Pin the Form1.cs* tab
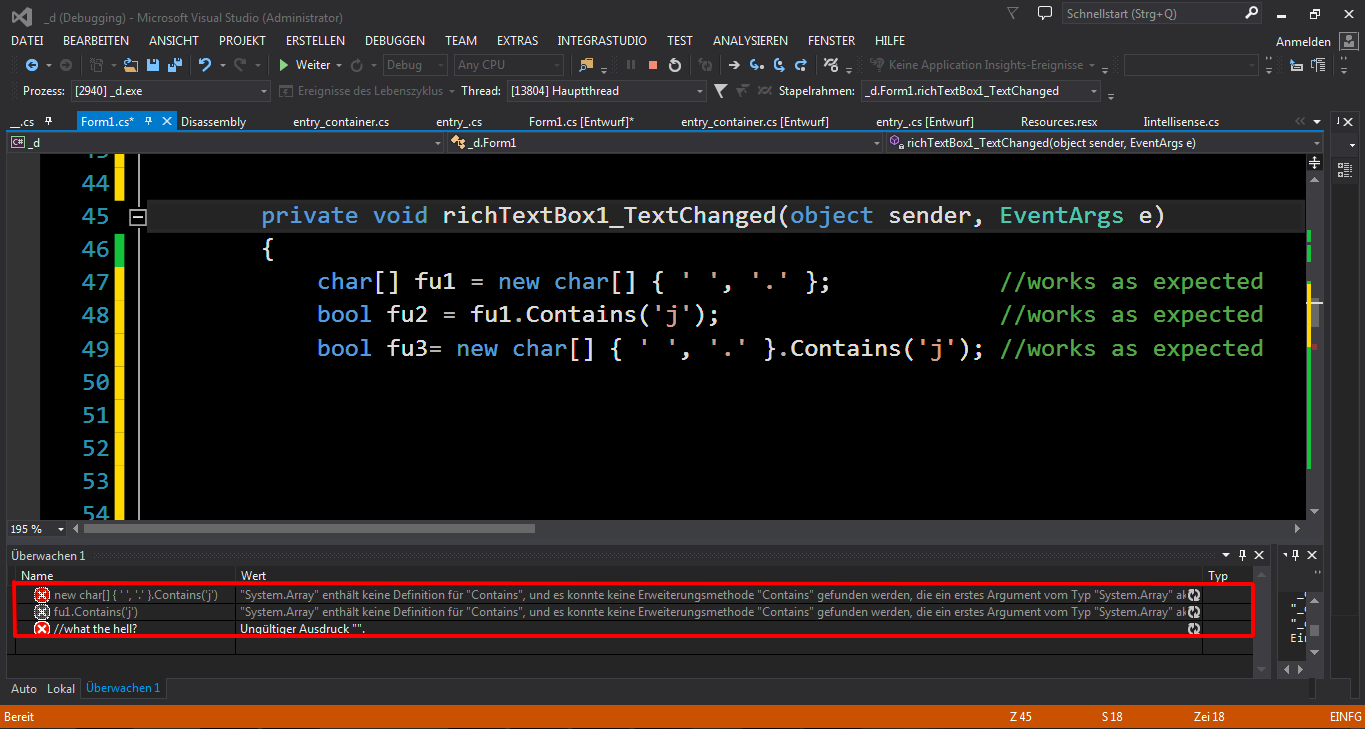Image resolution: width=1365 pixels, height=729 pixels. click(x=148, y=122)
